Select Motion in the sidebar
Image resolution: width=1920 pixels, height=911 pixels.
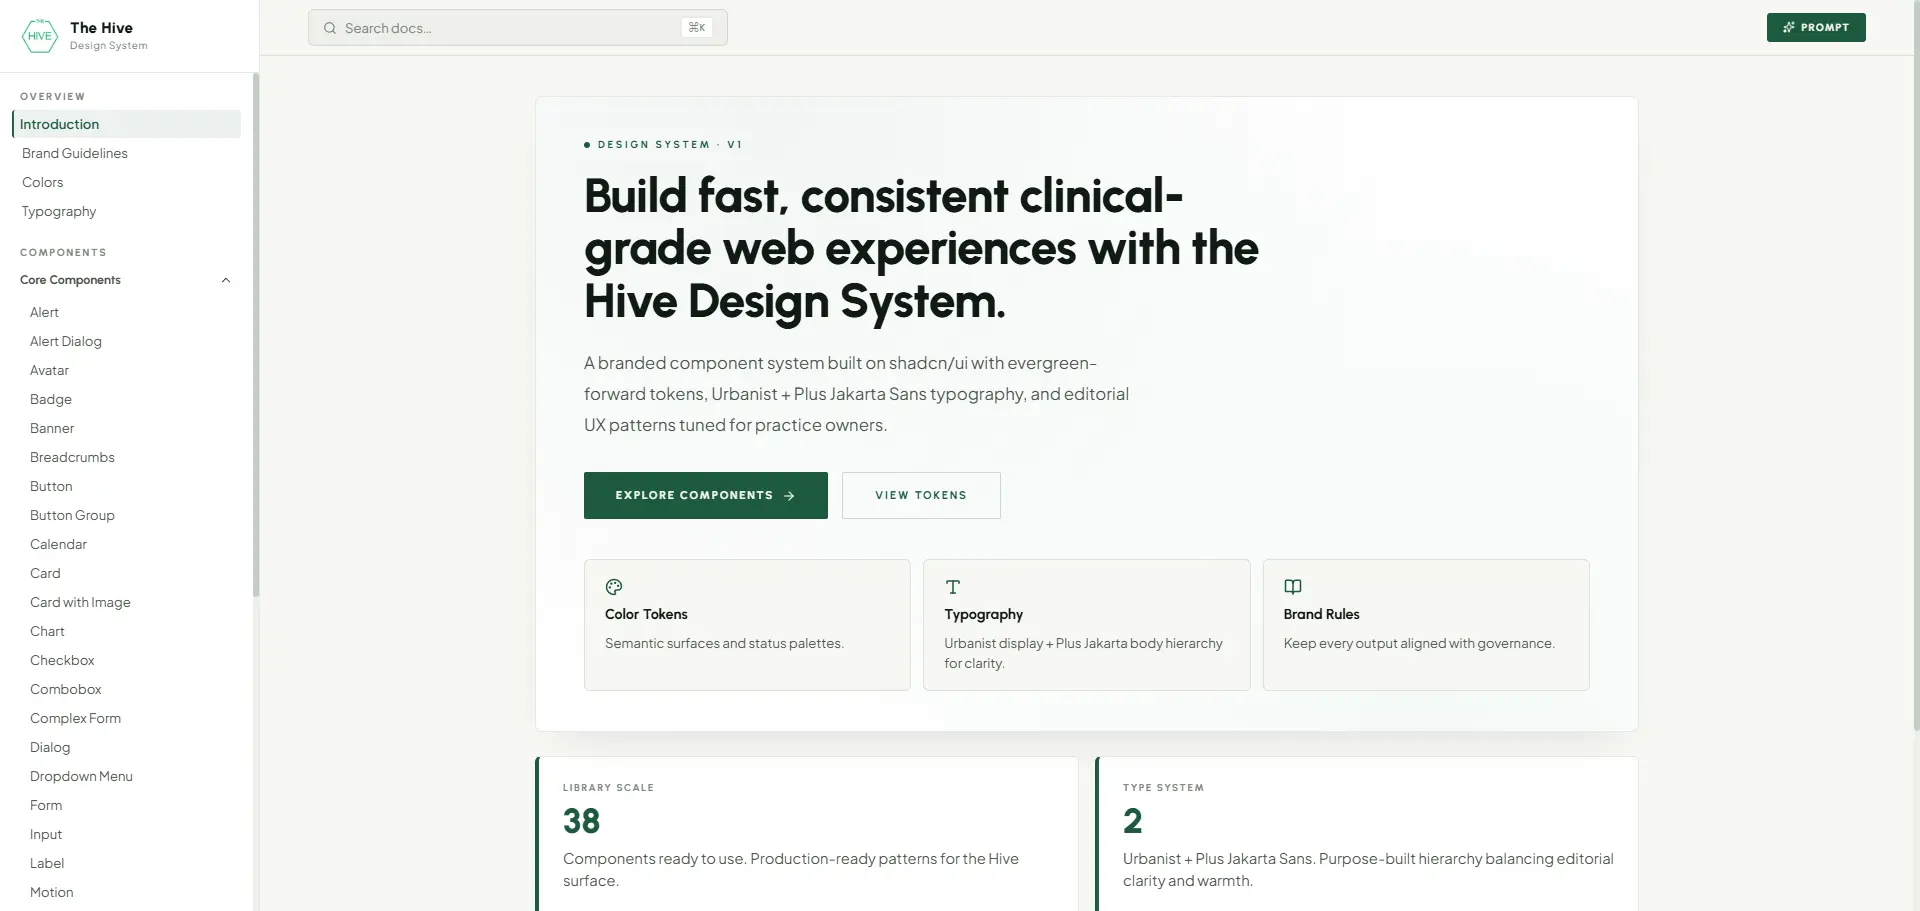(52, 892)
